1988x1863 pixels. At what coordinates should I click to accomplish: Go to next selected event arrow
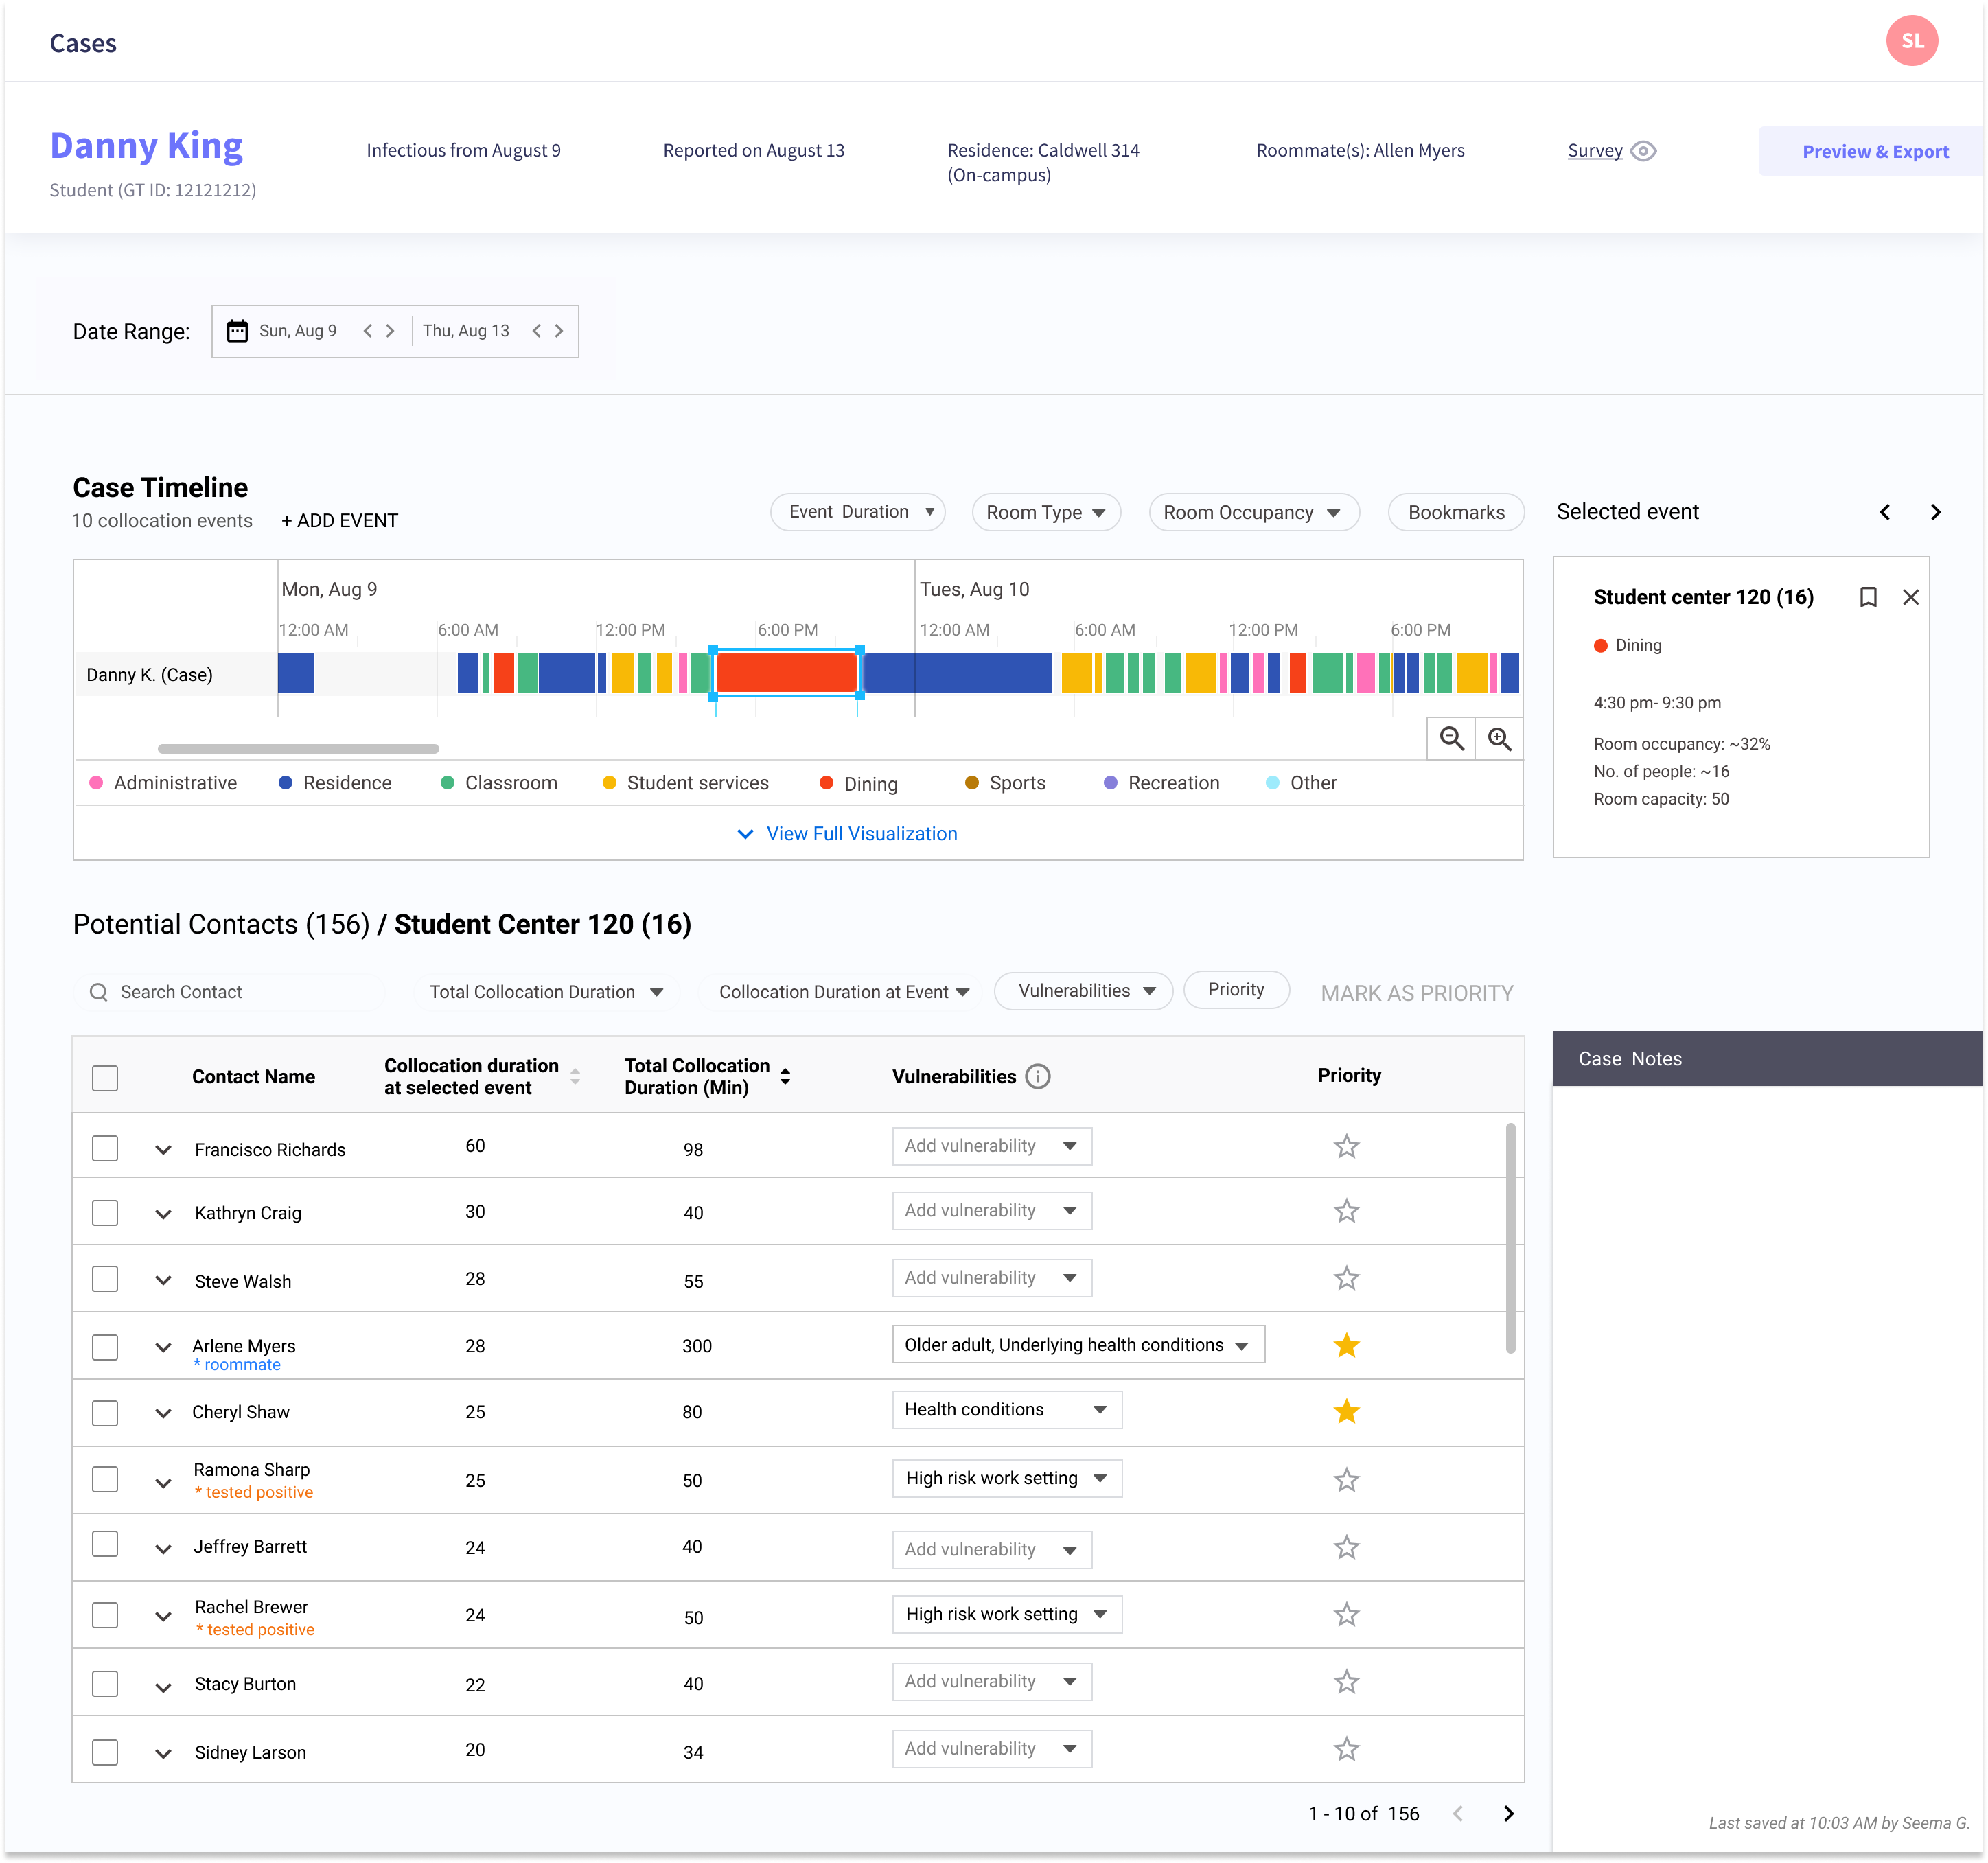tap(1935, 512)
